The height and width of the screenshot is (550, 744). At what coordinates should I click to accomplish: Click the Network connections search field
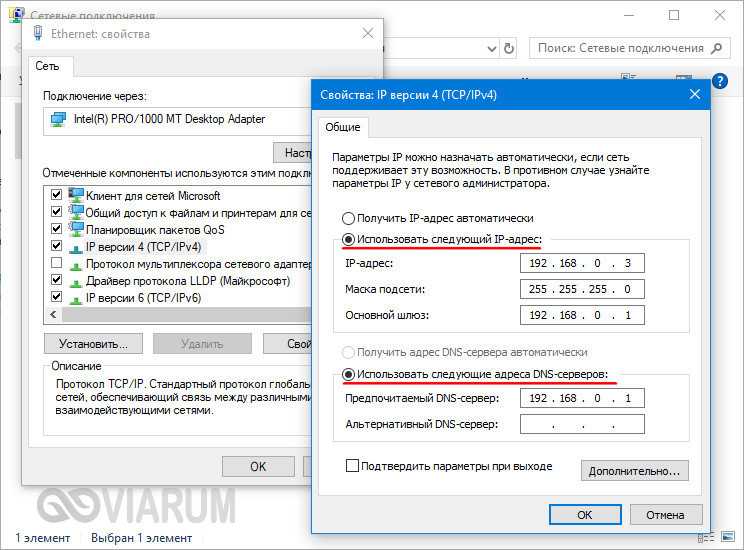[x=629, y=48]
